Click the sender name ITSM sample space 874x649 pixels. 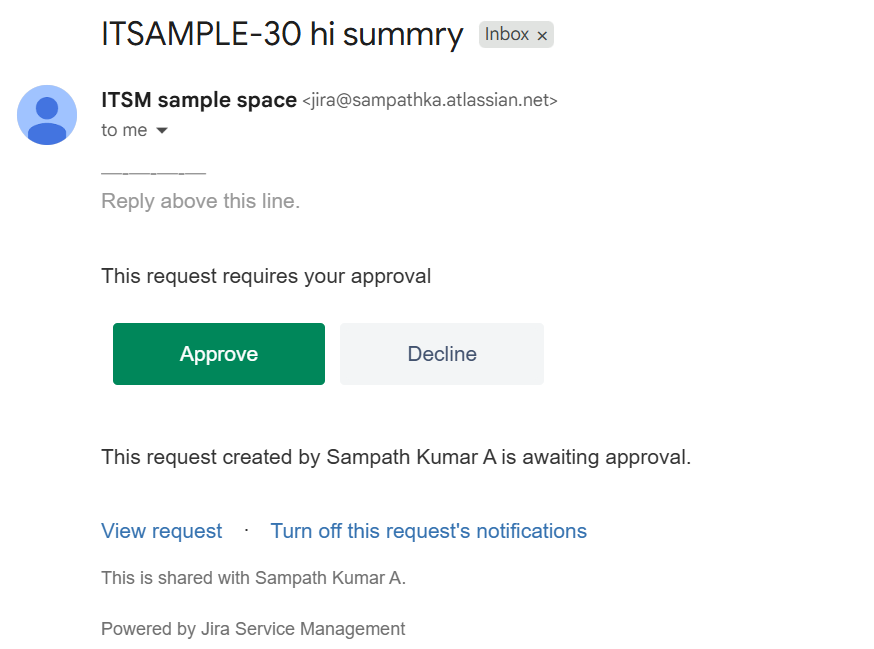click(x=198, y=100)
